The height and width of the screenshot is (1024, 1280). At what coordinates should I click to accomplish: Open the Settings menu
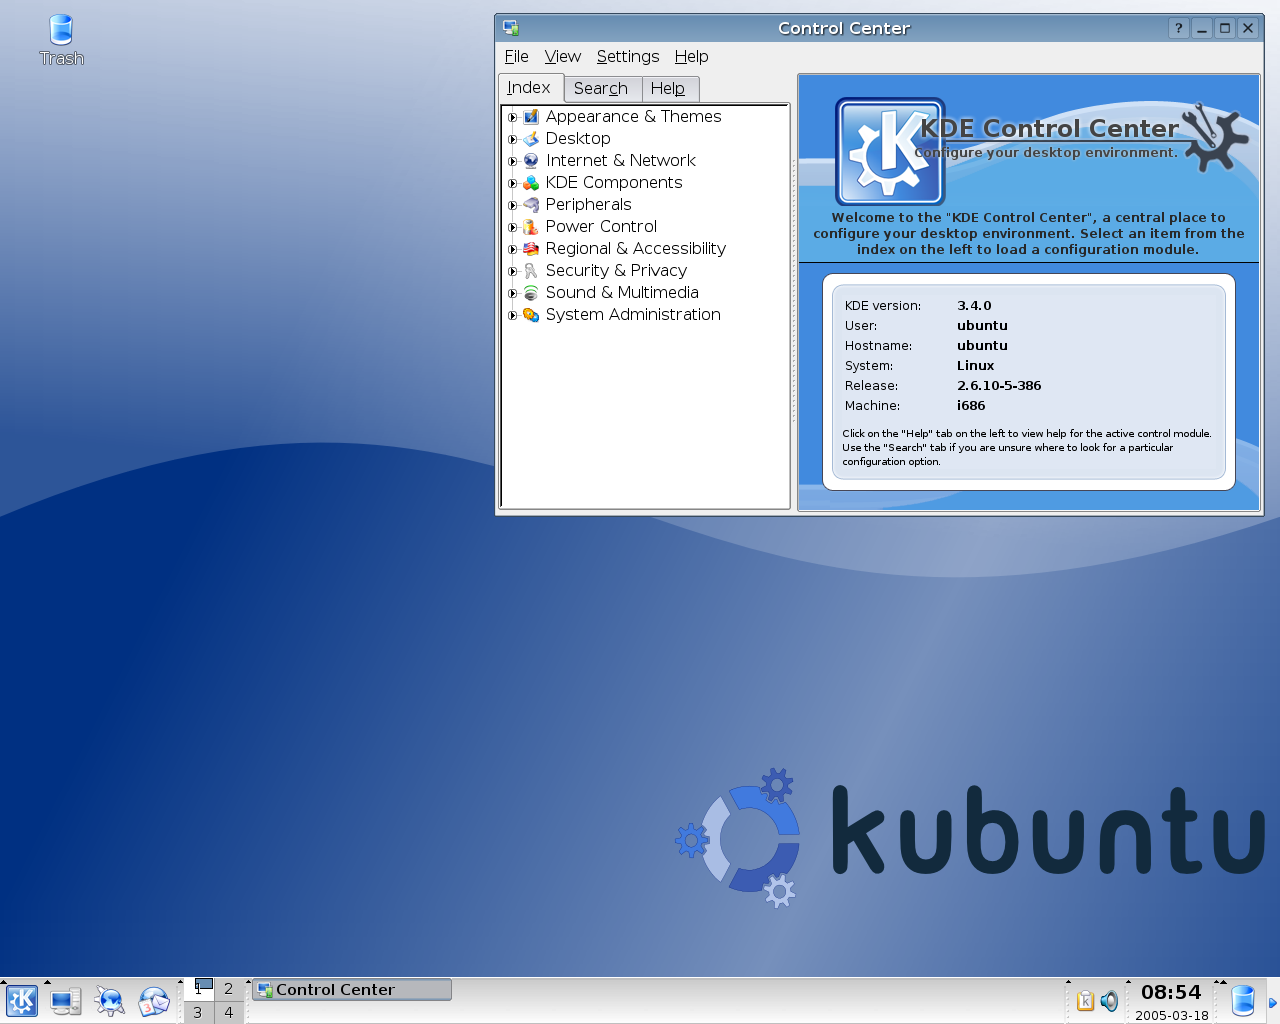(x=628, y=56)
